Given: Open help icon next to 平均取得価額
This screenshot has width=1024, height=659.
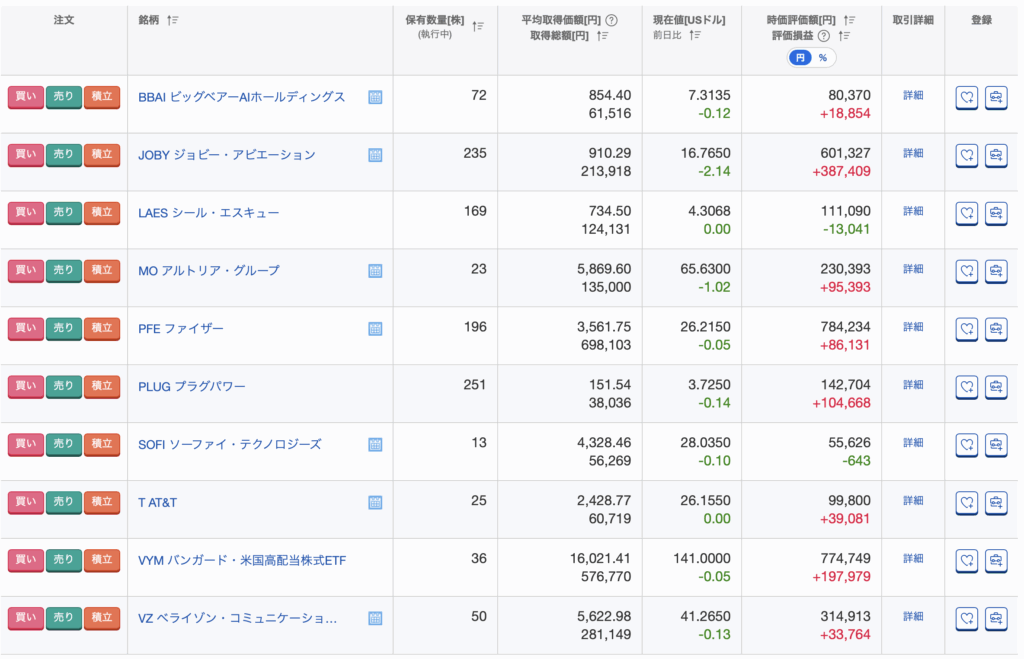Looking at the screenshot, I should 611,20.
